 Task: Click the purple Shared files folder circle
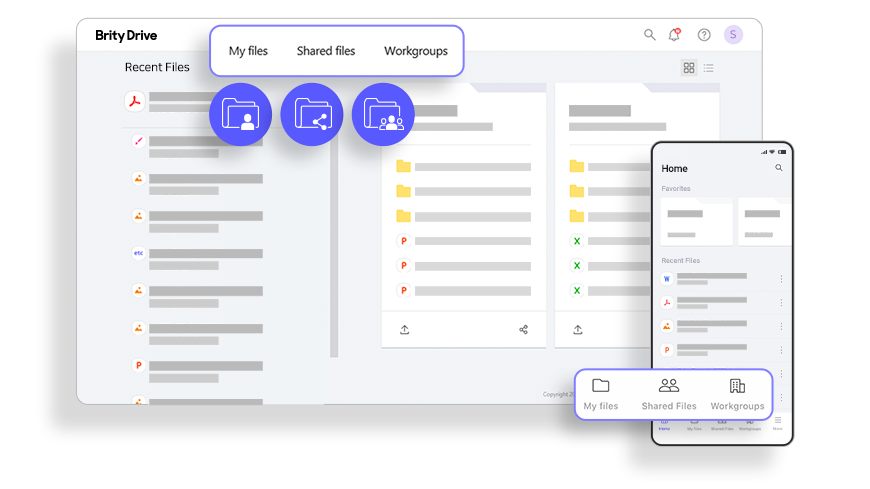[312, 114]
